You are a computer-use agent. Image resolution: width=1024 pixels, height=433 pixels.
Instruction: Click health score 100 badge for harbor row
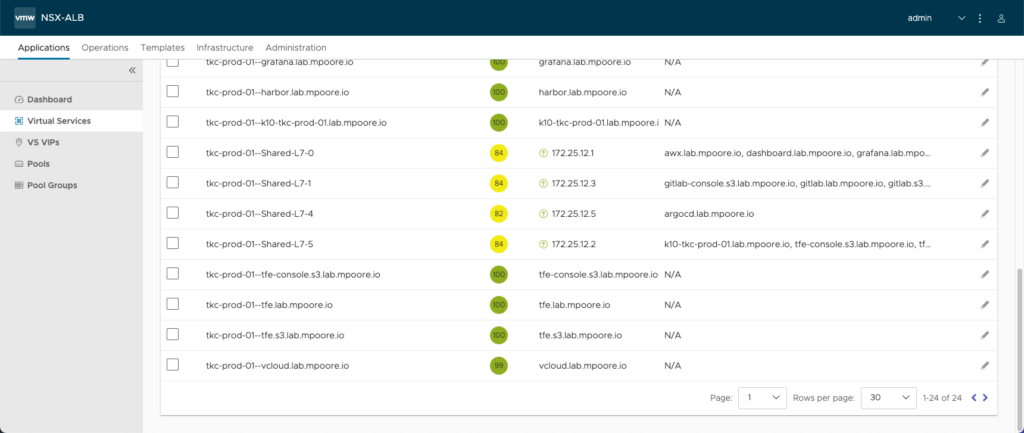(x=499, y=93)
